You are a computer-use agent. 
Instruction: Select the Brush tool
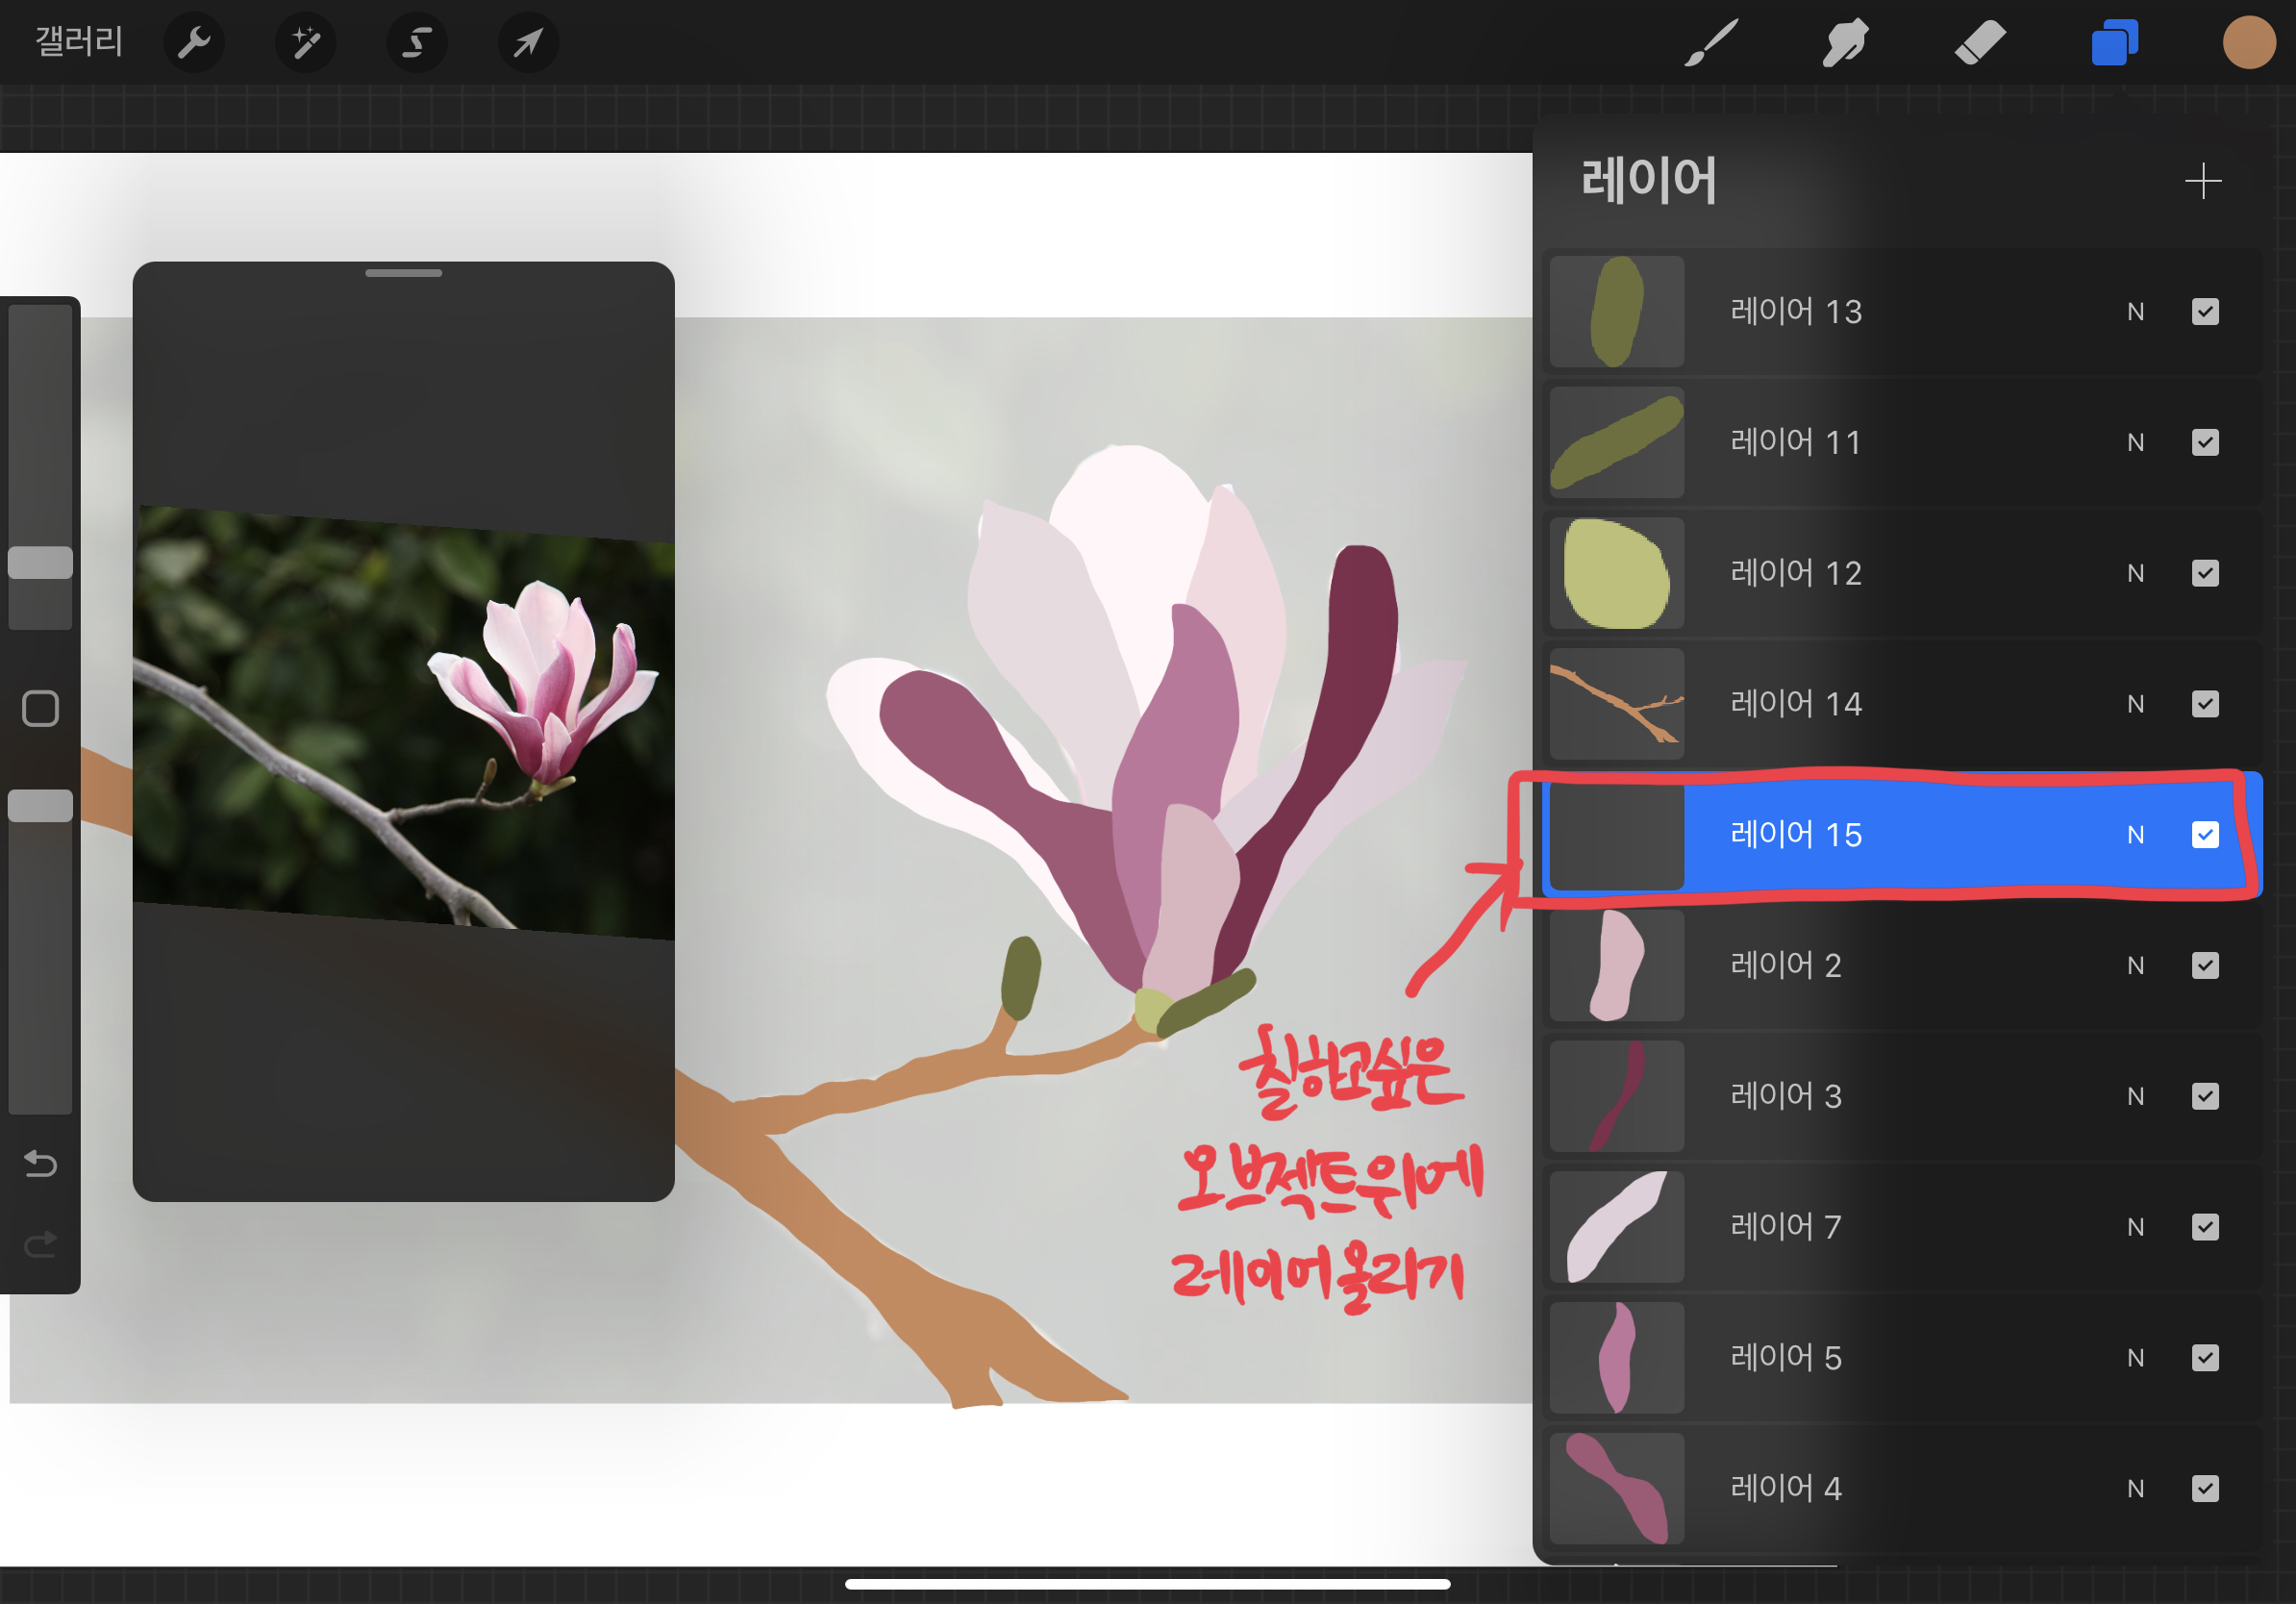tap(1711, 43)
